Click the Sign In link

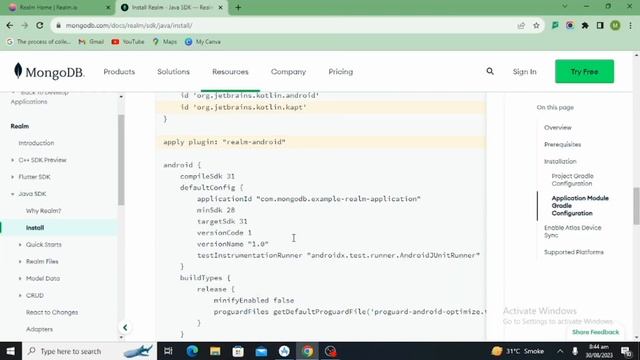tap(524, 72)
